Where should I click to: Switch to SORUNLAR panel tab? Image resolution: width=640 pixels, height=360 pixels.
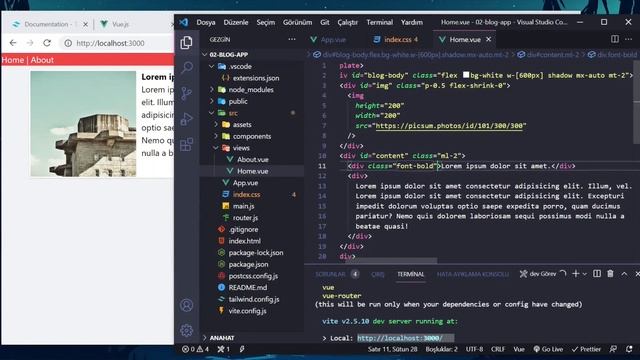pyautogui.click(x=330, y=274)
